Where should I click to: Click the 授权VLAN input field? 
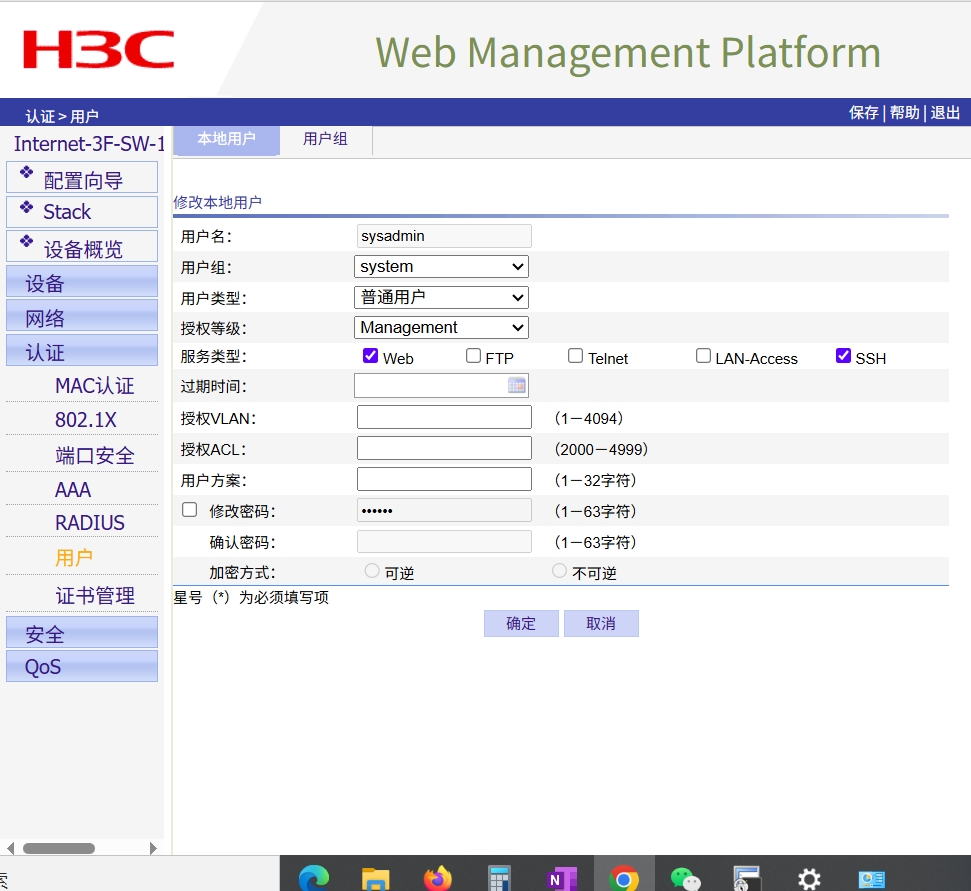444,417
